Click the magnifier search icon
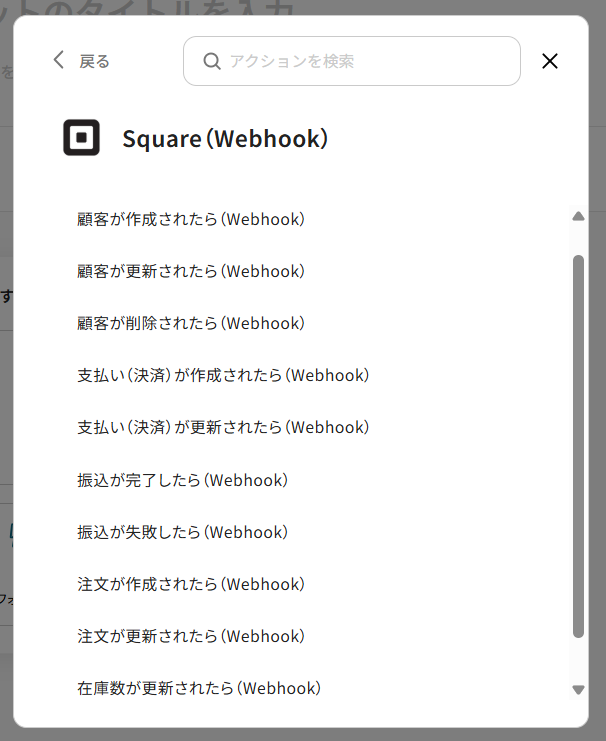Viewport: 606px width, 741px height. pos(212,61)
